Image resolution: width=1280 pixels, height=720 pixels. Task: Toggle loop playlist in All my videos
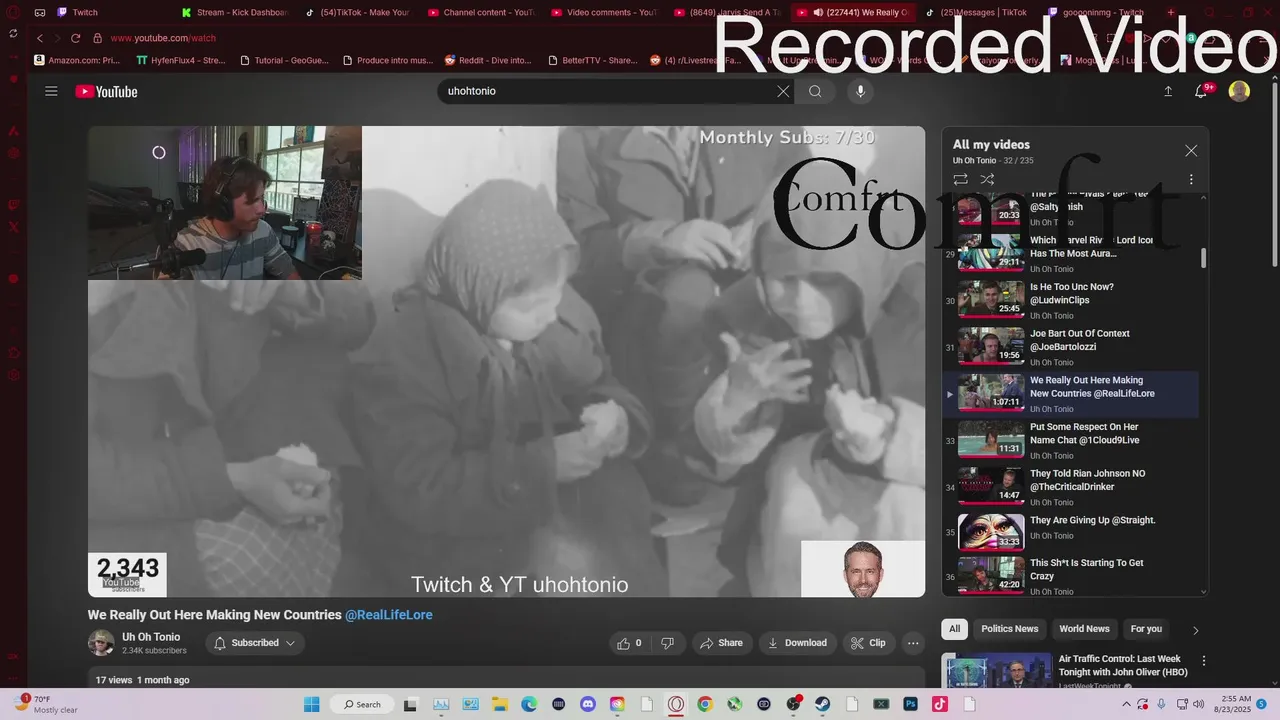(960, 179)
